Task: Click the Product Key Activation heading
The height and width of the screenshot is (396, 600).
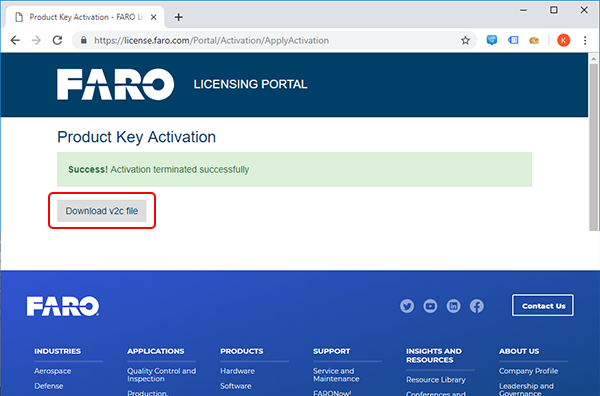Action: 137,137
